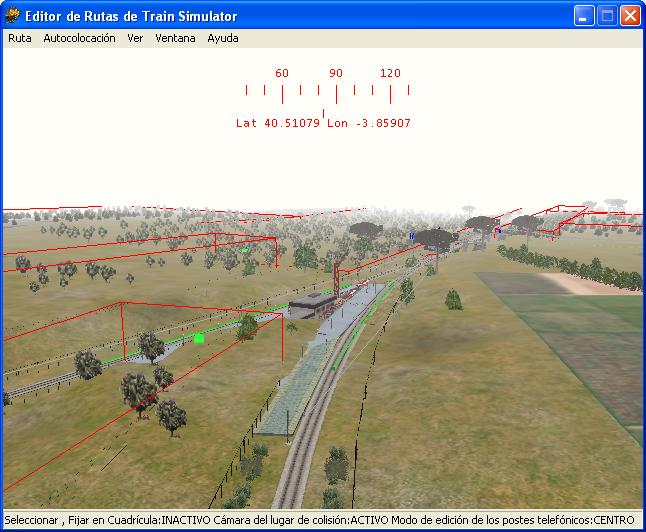Image resolution: width=646 pixels, height=532 pixels.
Task: Click the blue marker near the large tree
Action: 412,236
